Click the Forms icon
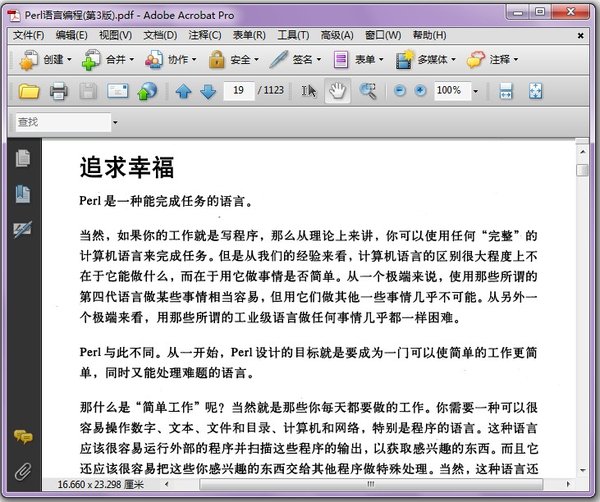 (x=341, y=60)
